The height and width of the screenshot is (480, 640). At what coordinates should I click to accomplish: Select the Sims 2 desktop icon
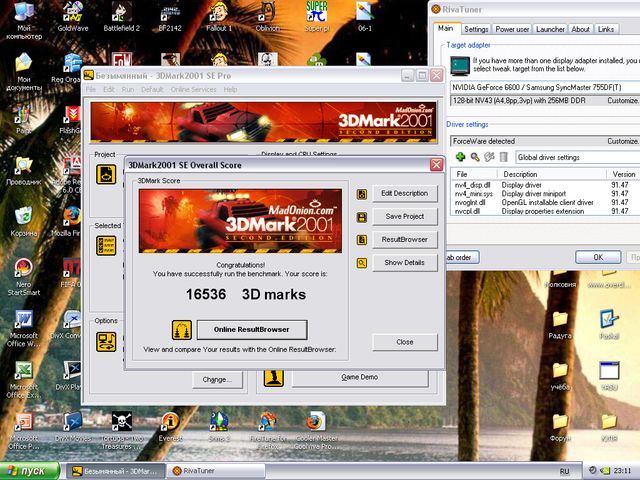pyautogui.click(x=219, y=427)
